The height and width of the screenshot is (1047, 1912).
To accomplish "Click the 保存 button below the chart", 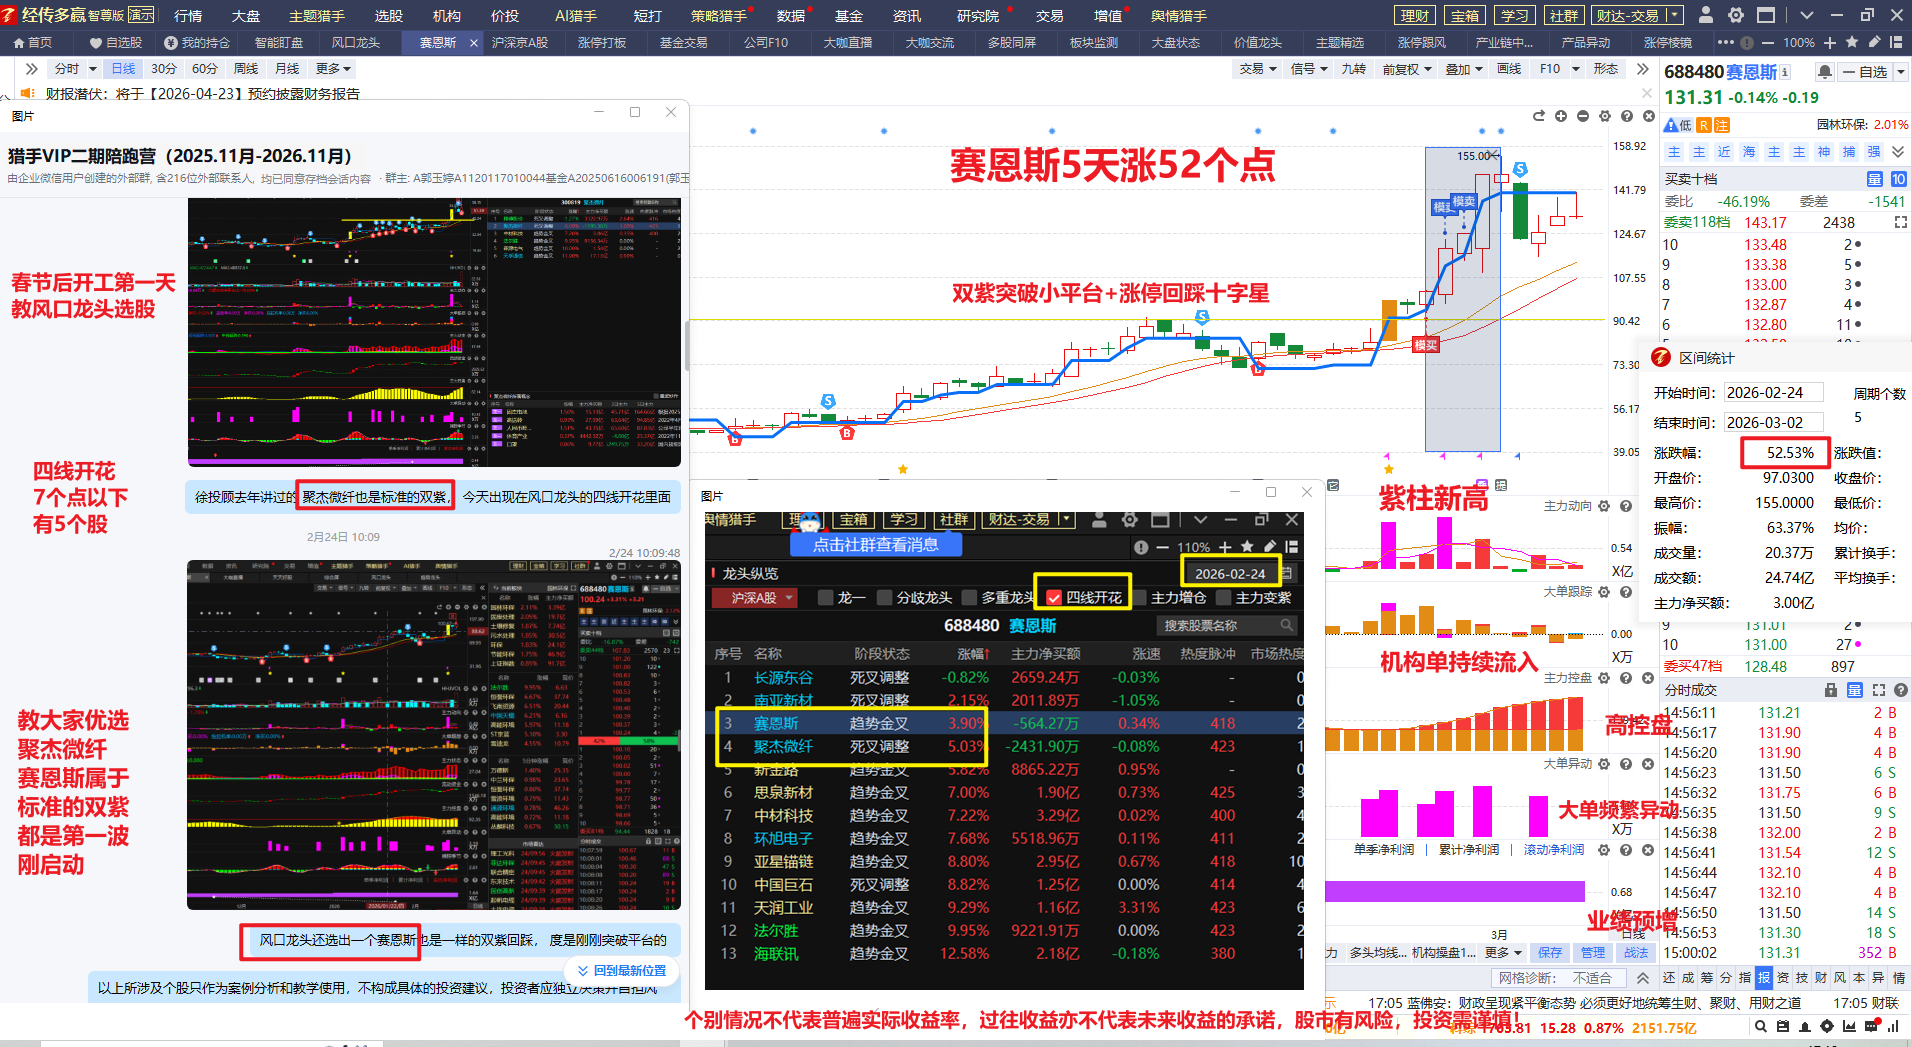I will coord(1549,952).
